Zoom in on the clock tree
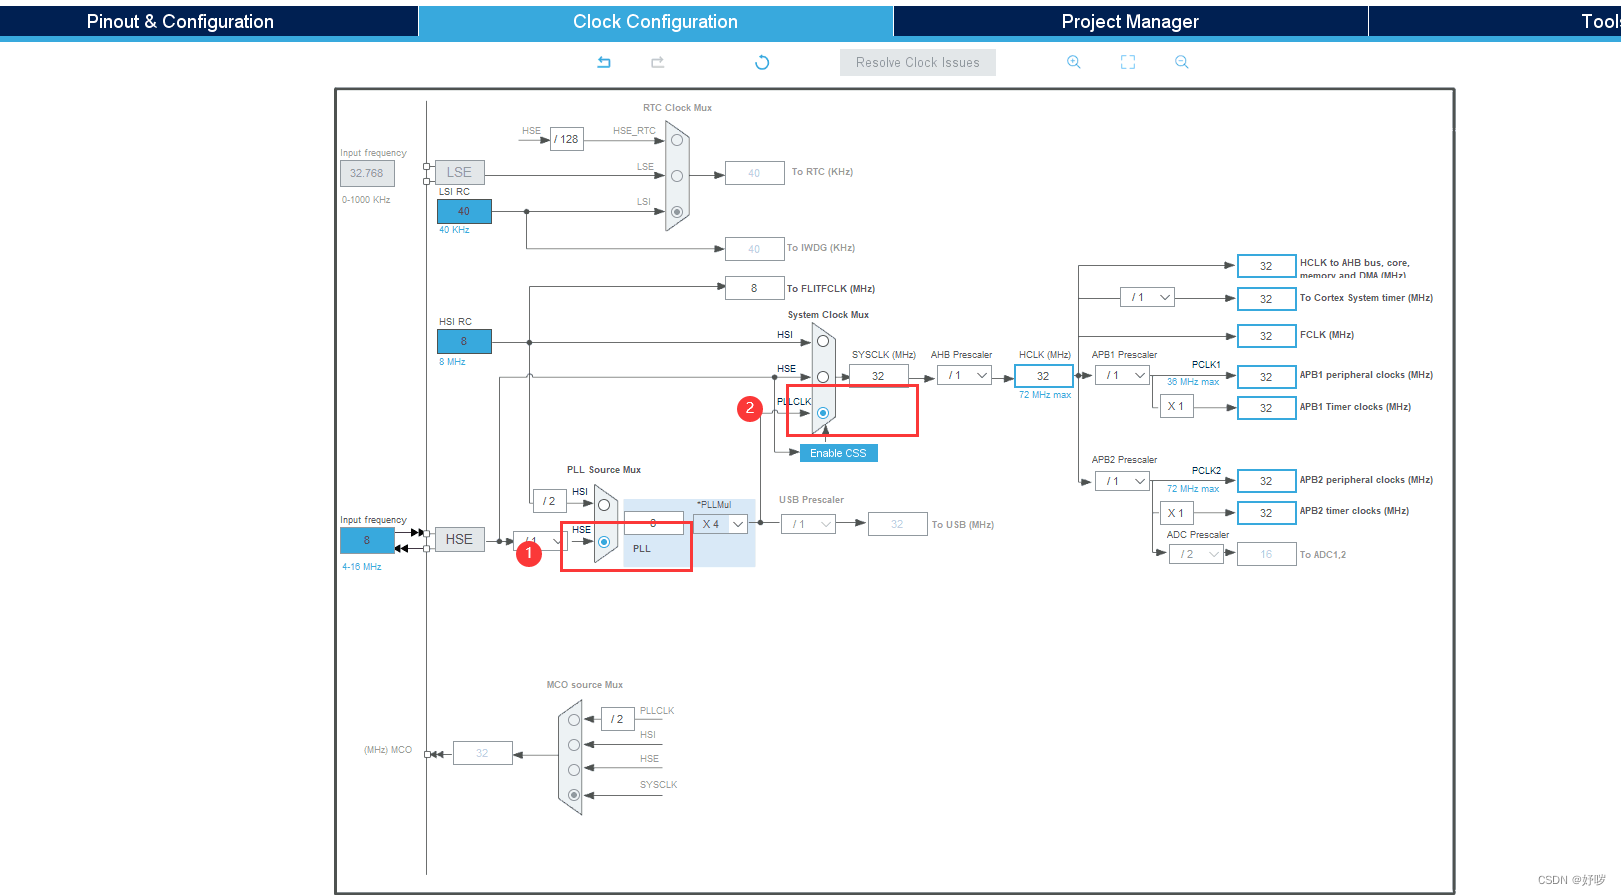This screenshot has height=895, width=1621. pos(1074,62)
